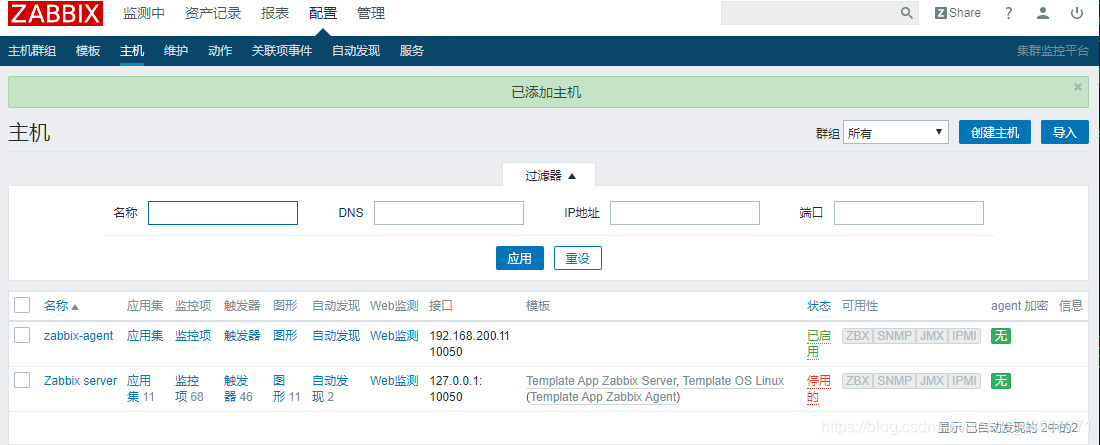Image resolution: width=1100 pixels, height=445 pixels.
Task: Go to 维护 submenu
Action: pos(176,51)
